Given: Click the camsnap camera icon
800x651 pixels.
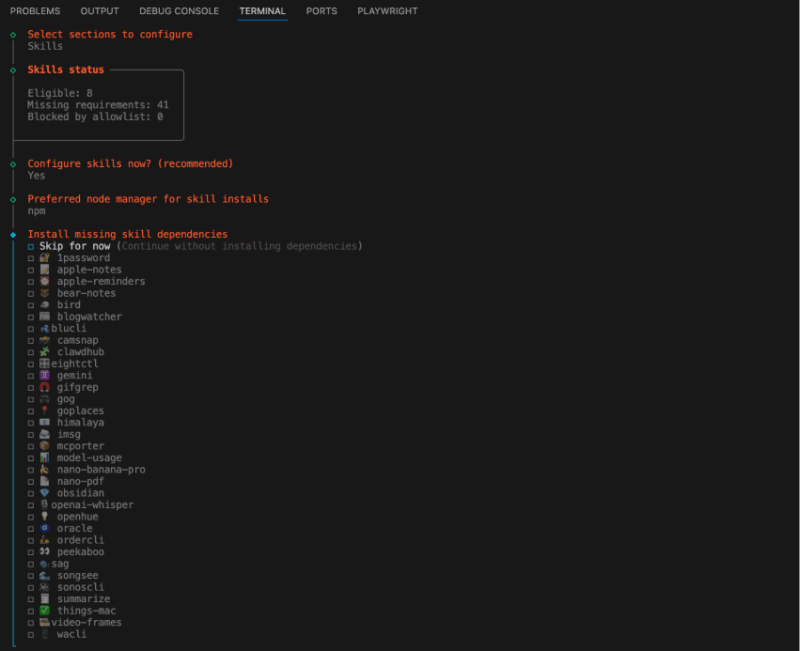Looking at the screenshot, I should 46,340.
